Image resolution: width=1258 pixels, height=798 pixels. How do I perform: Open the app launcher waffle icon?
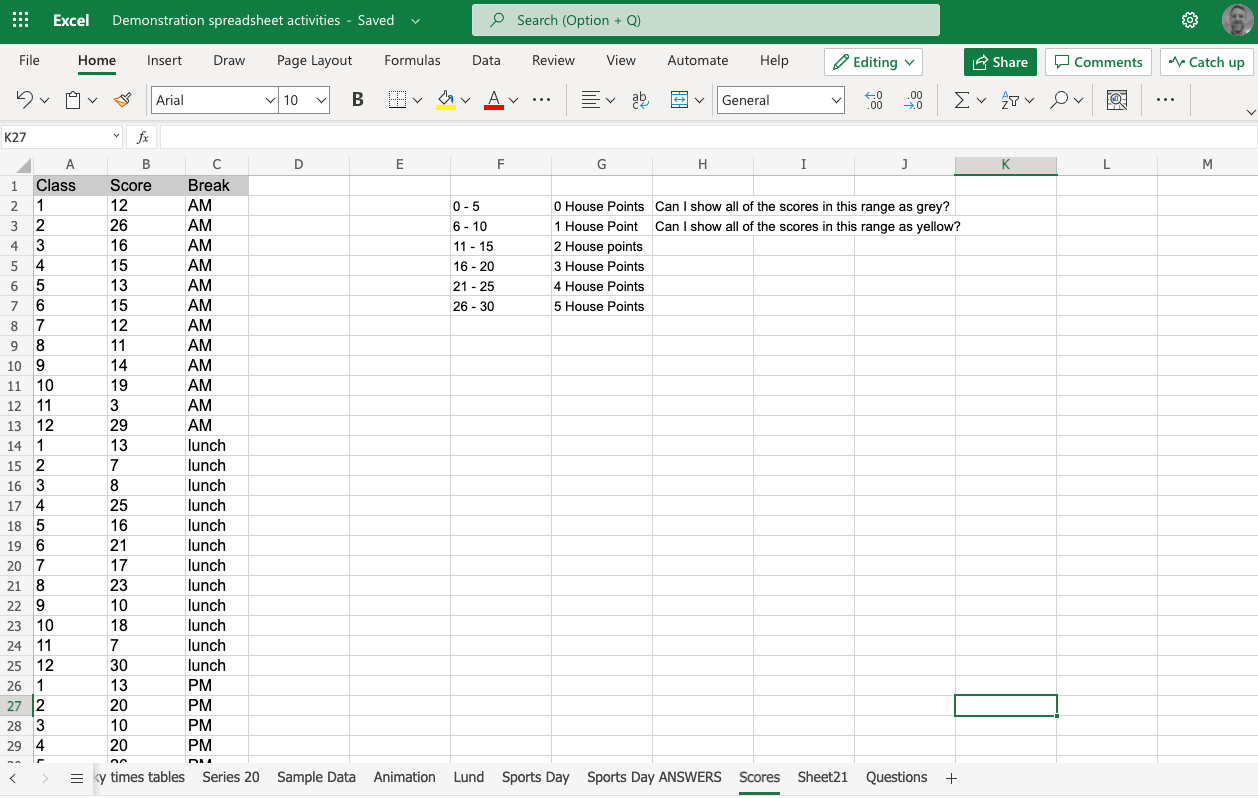pos(20,20)
